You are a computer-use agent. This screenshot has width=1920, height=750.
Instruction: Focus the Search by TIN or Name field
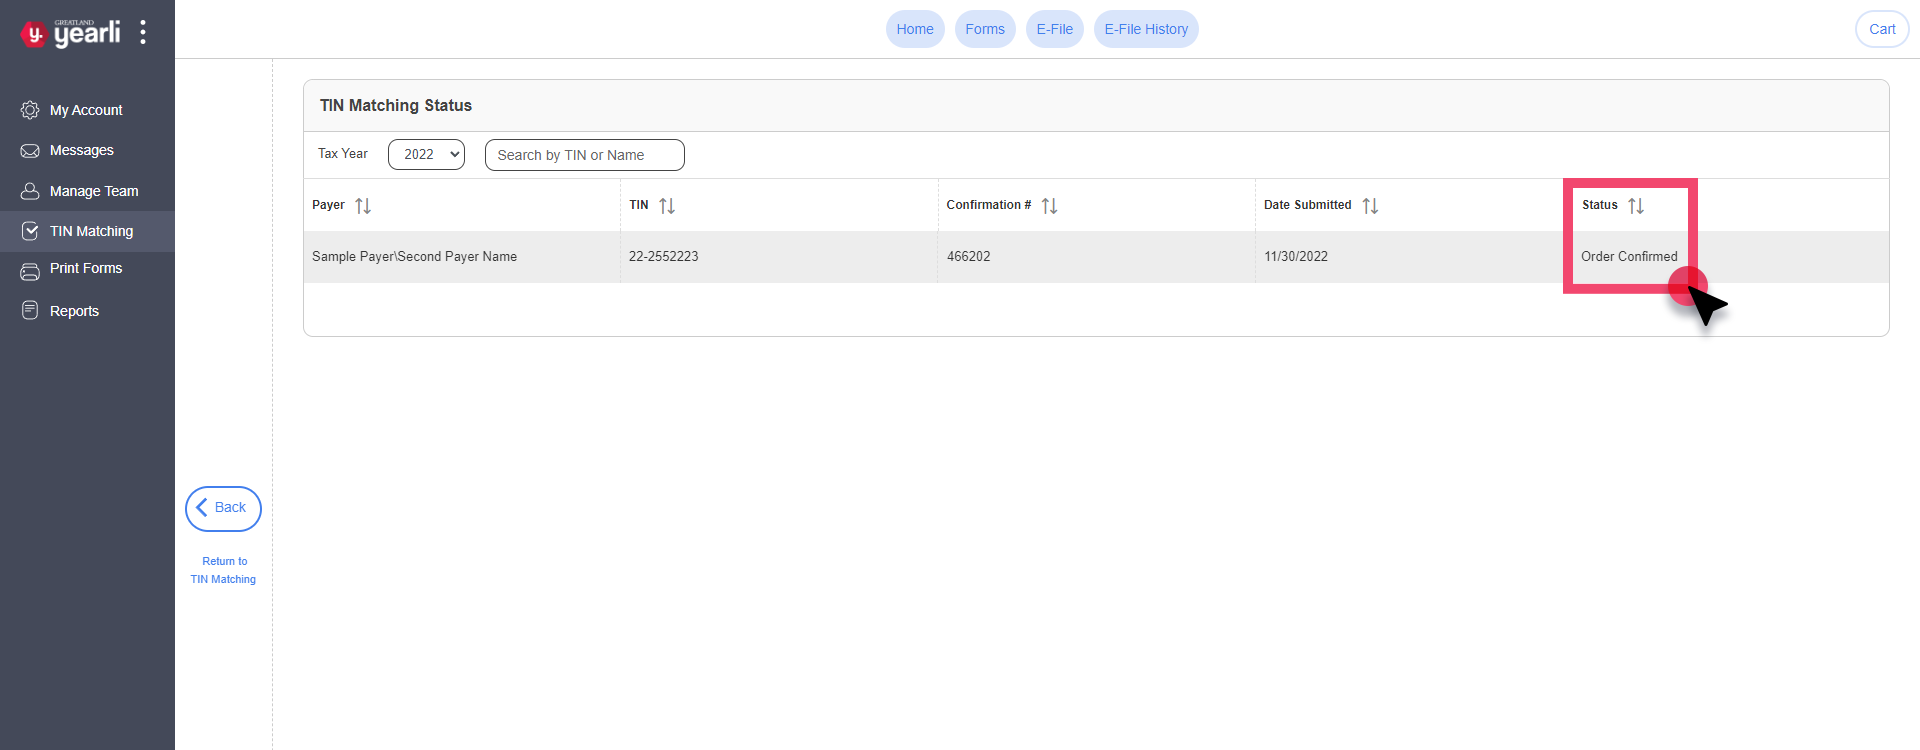click(584, 155)
